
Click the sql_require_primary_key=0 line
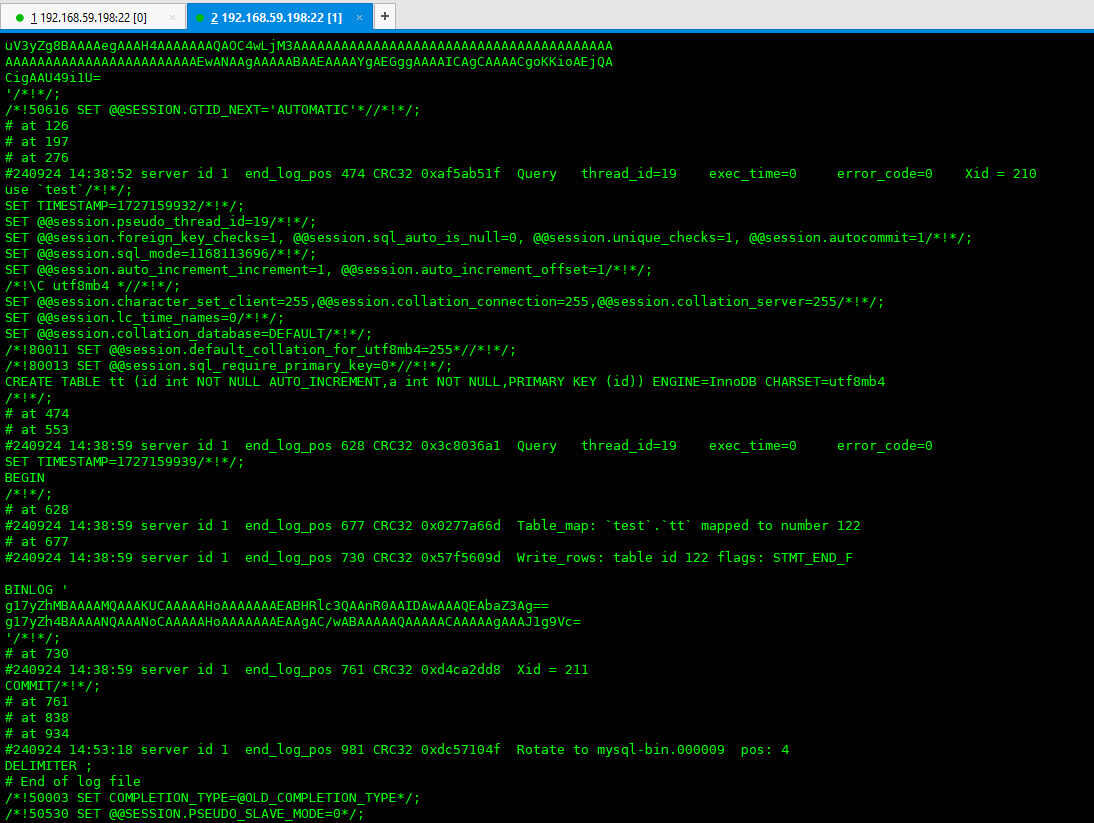point(228,365)
